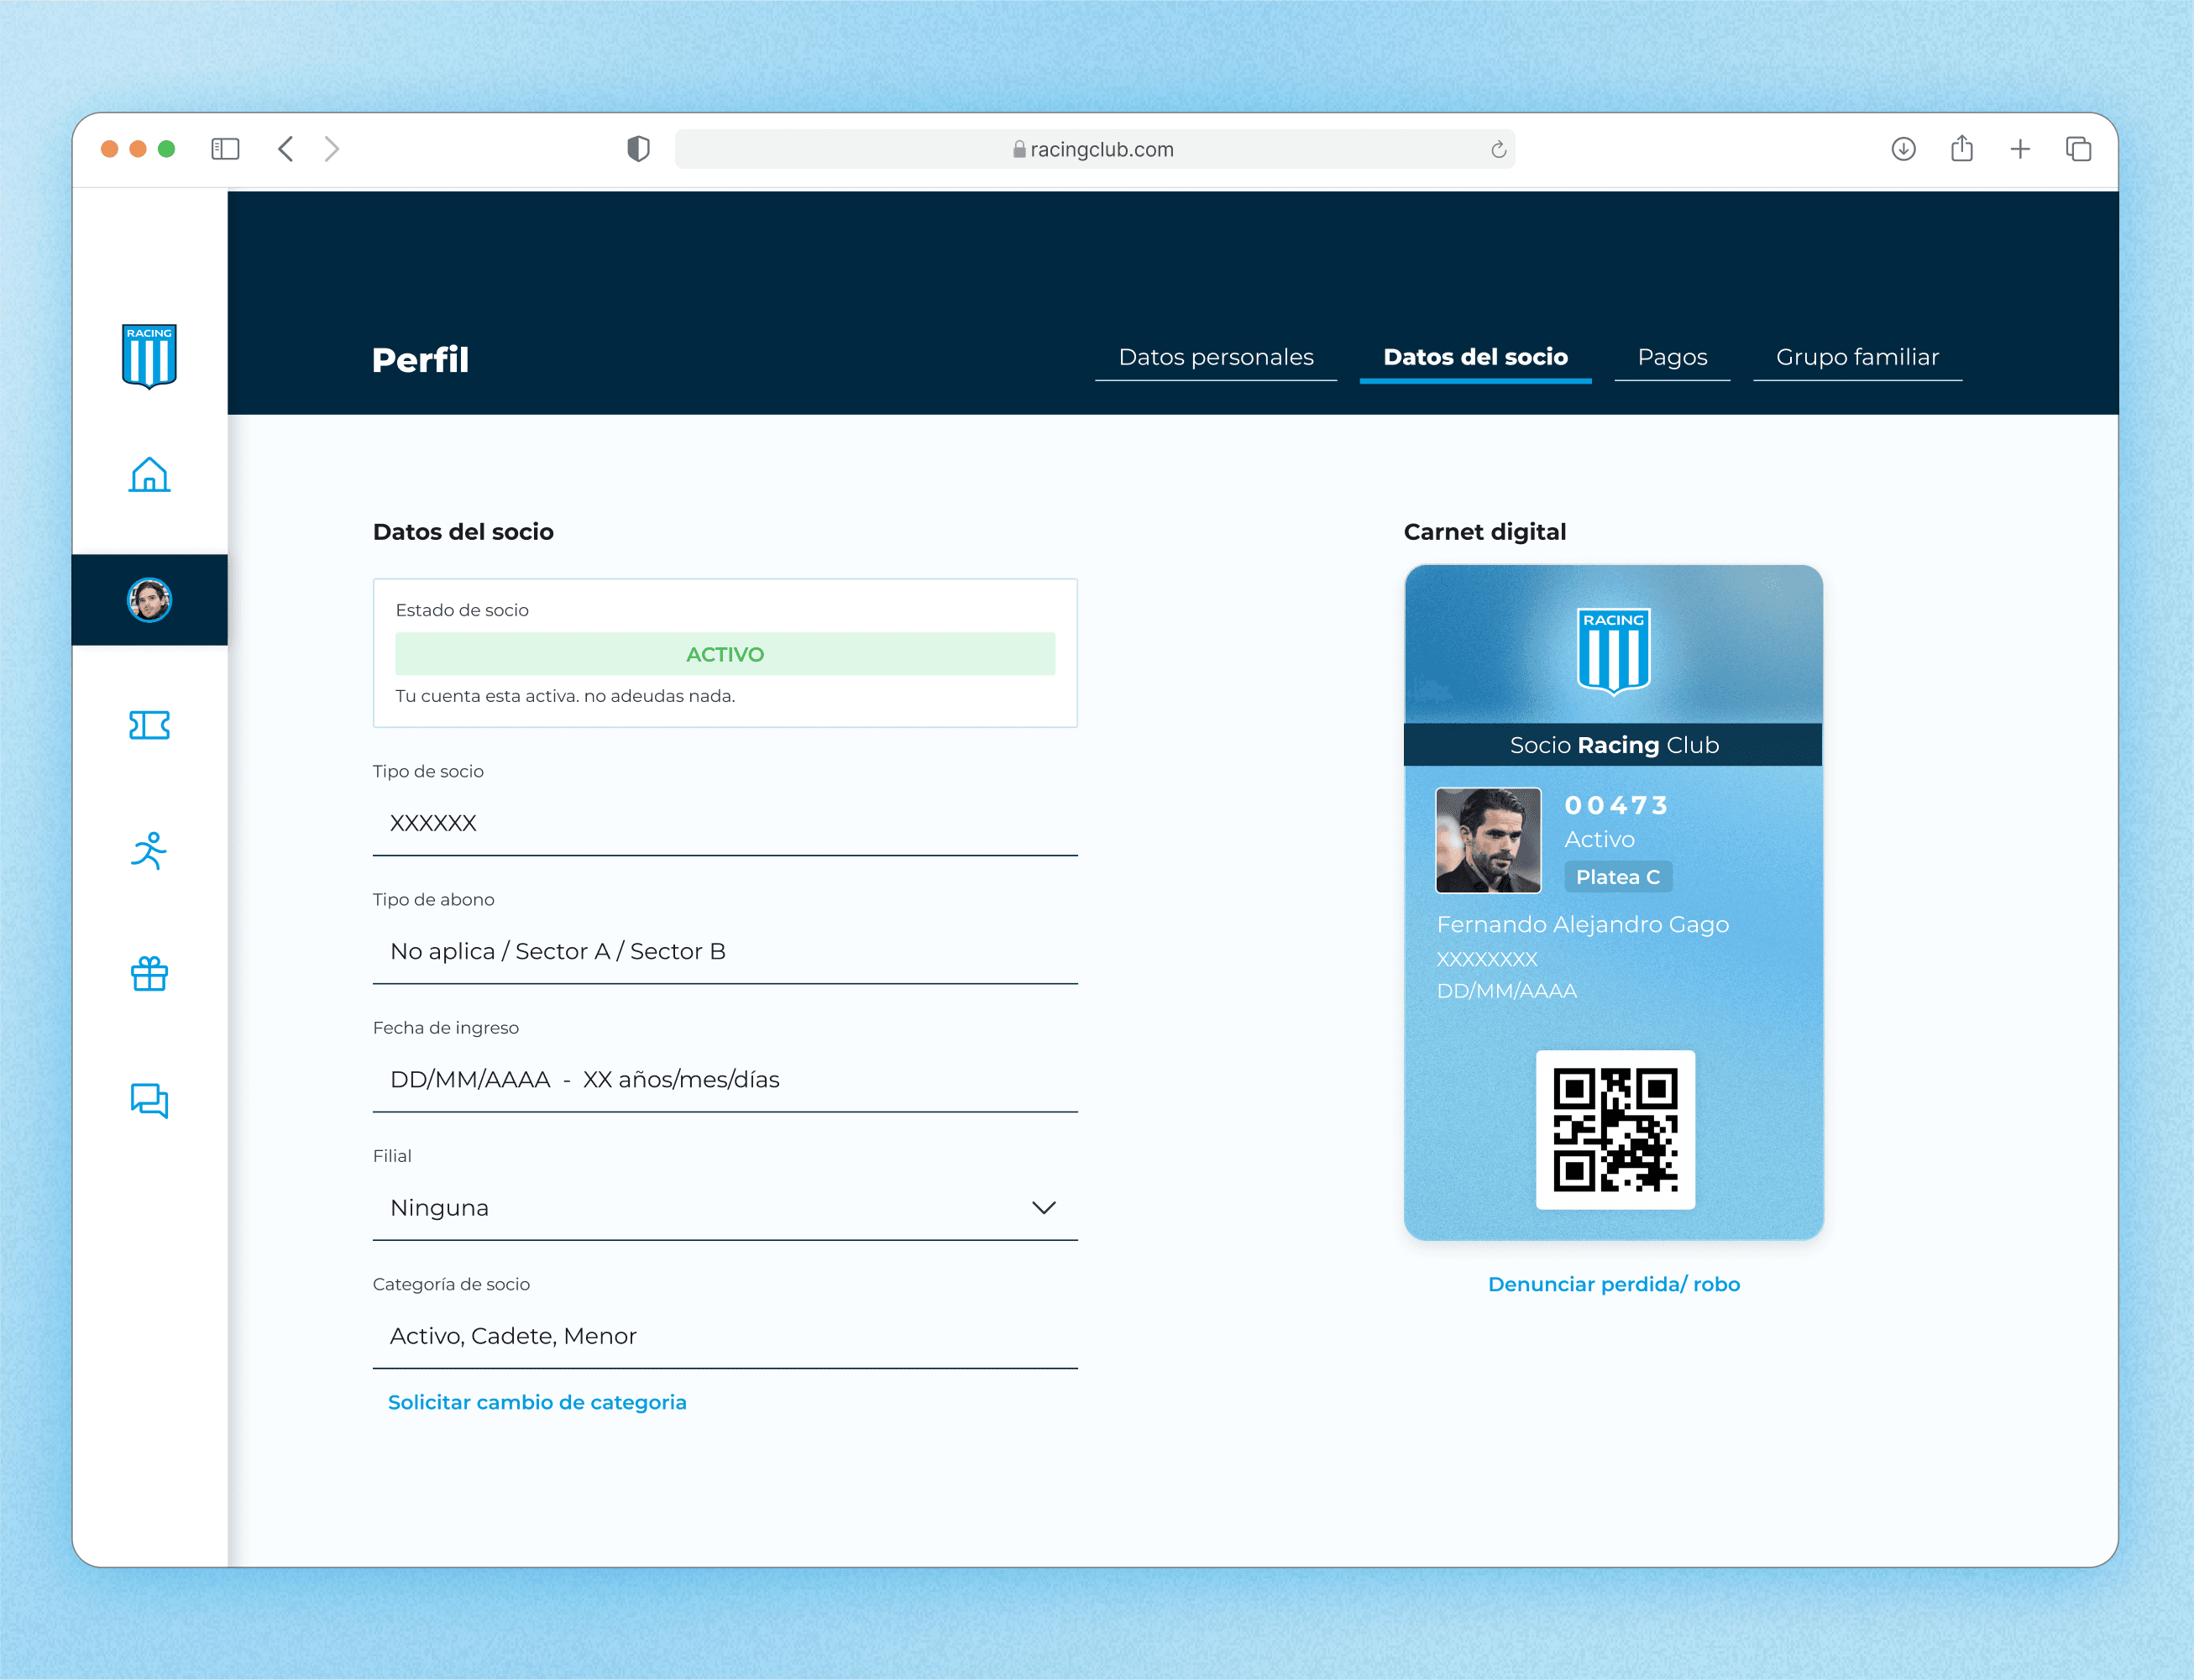Reload the page with refresh icon

pyautogui.click(x=1498, y=149)
